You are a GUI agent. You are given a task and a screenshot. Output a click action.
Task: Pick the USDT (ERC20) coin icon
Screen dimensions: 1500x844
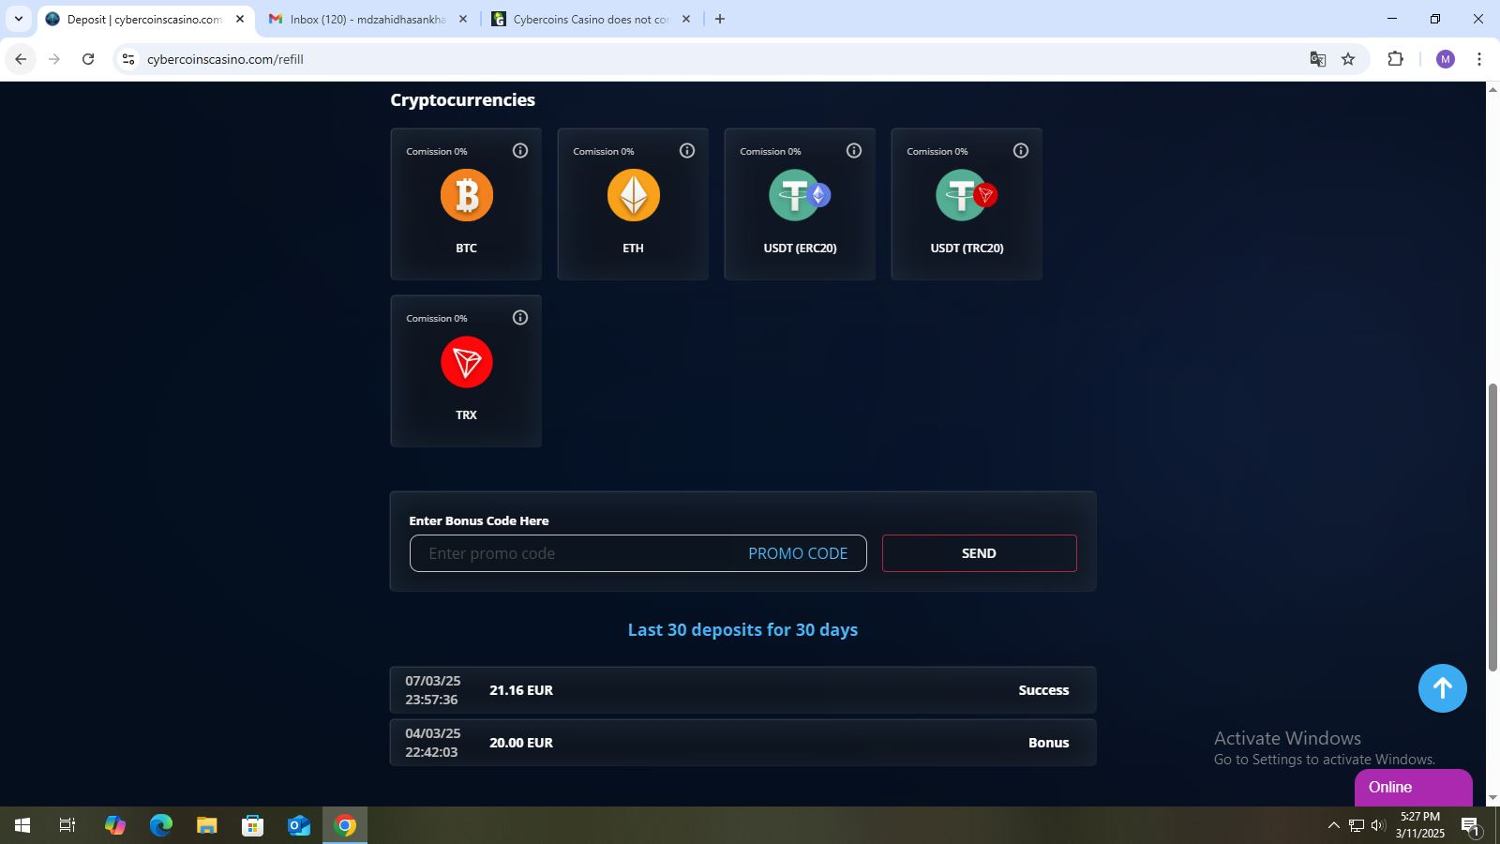click(799, 195)
